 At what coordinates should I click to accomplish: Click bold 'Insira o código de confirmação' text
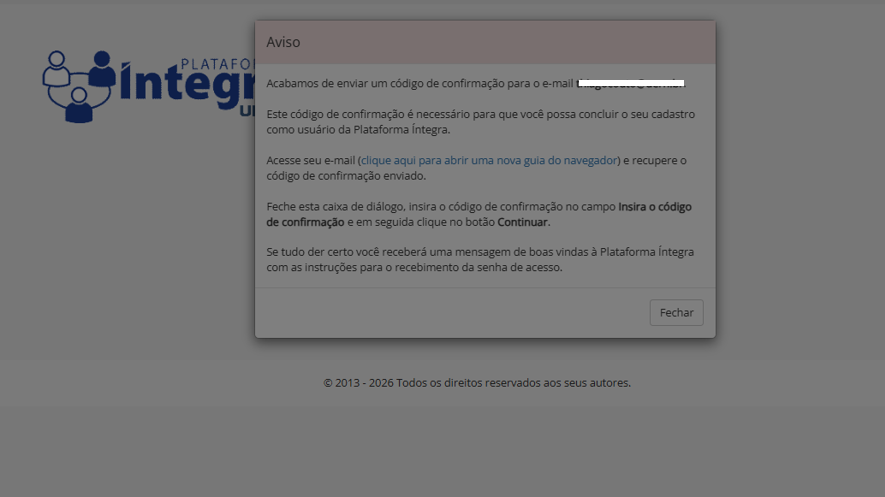coord(479,214)
